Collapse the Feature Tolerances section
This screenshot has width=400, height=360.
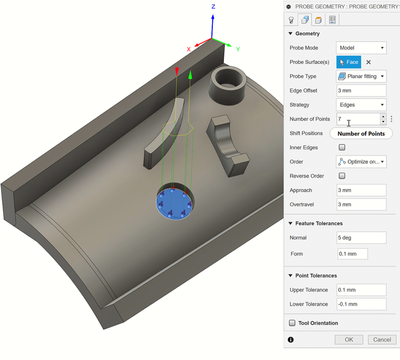290,223
